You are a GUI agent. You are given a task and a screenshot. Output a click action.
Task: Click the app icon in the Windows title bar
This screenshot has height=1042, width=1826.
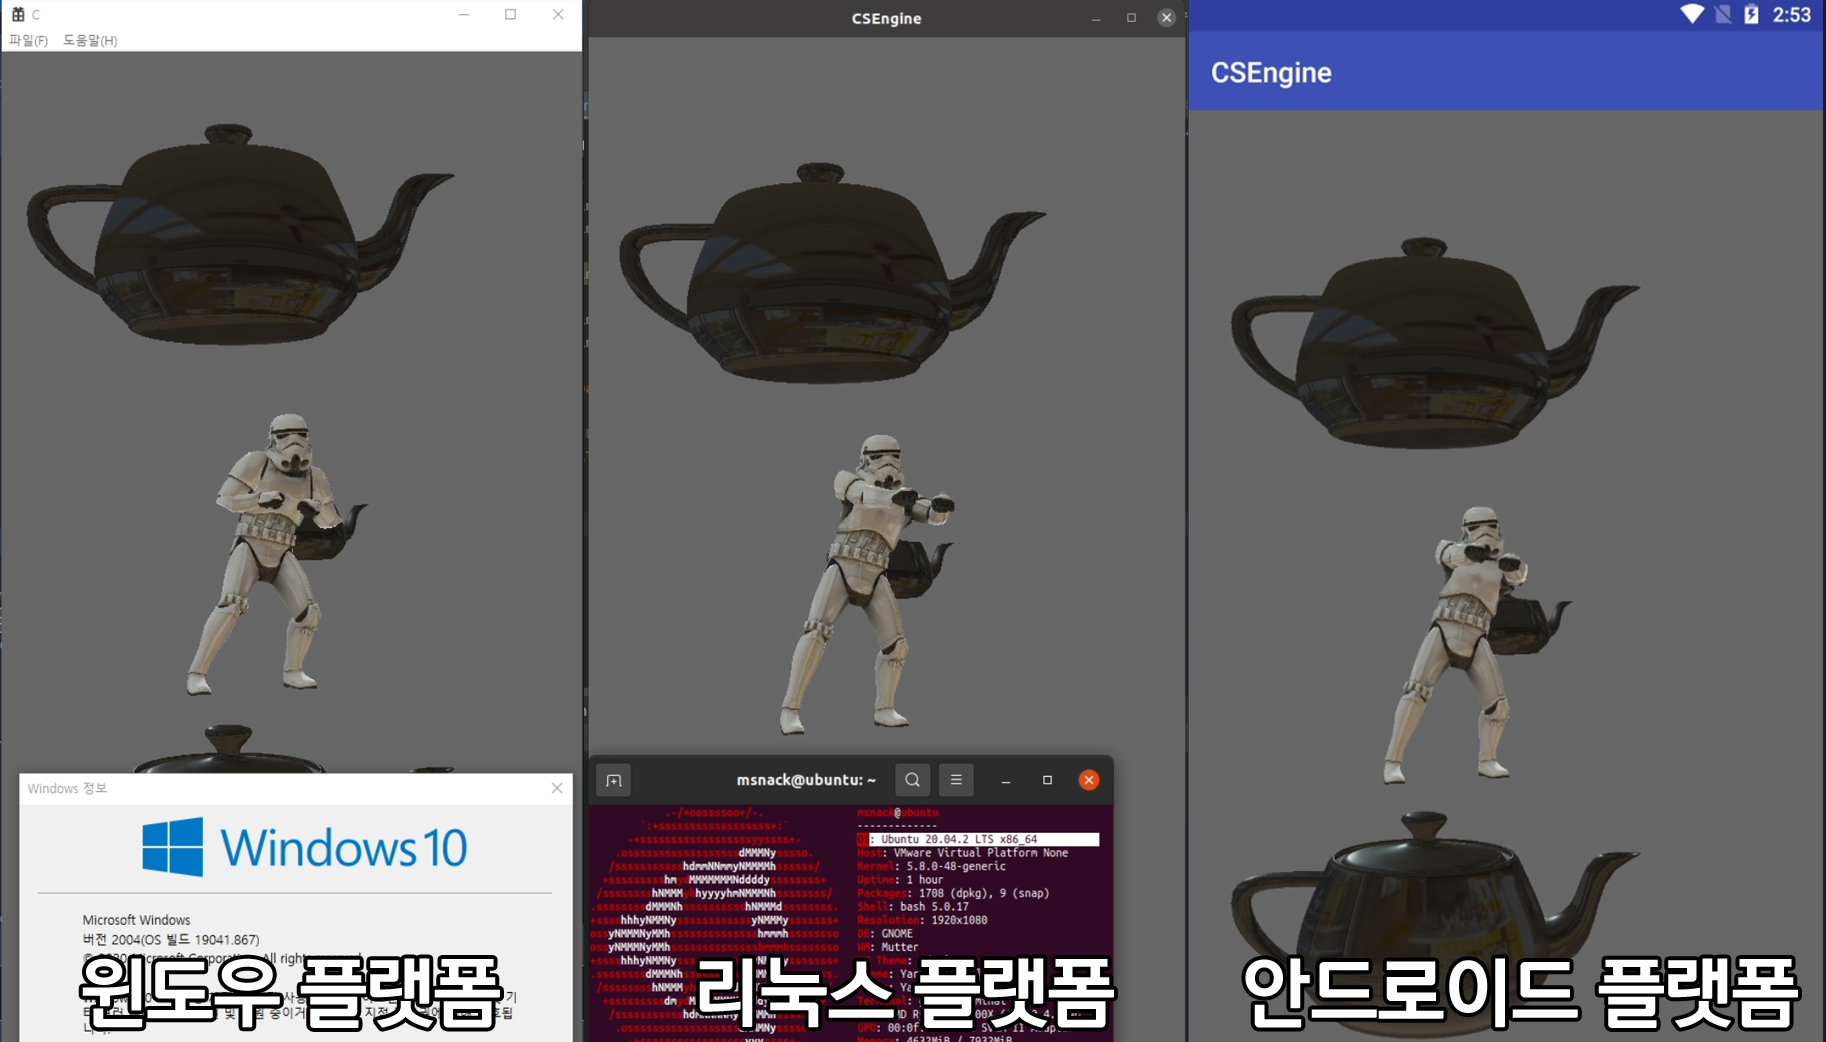tap(18, 14)
